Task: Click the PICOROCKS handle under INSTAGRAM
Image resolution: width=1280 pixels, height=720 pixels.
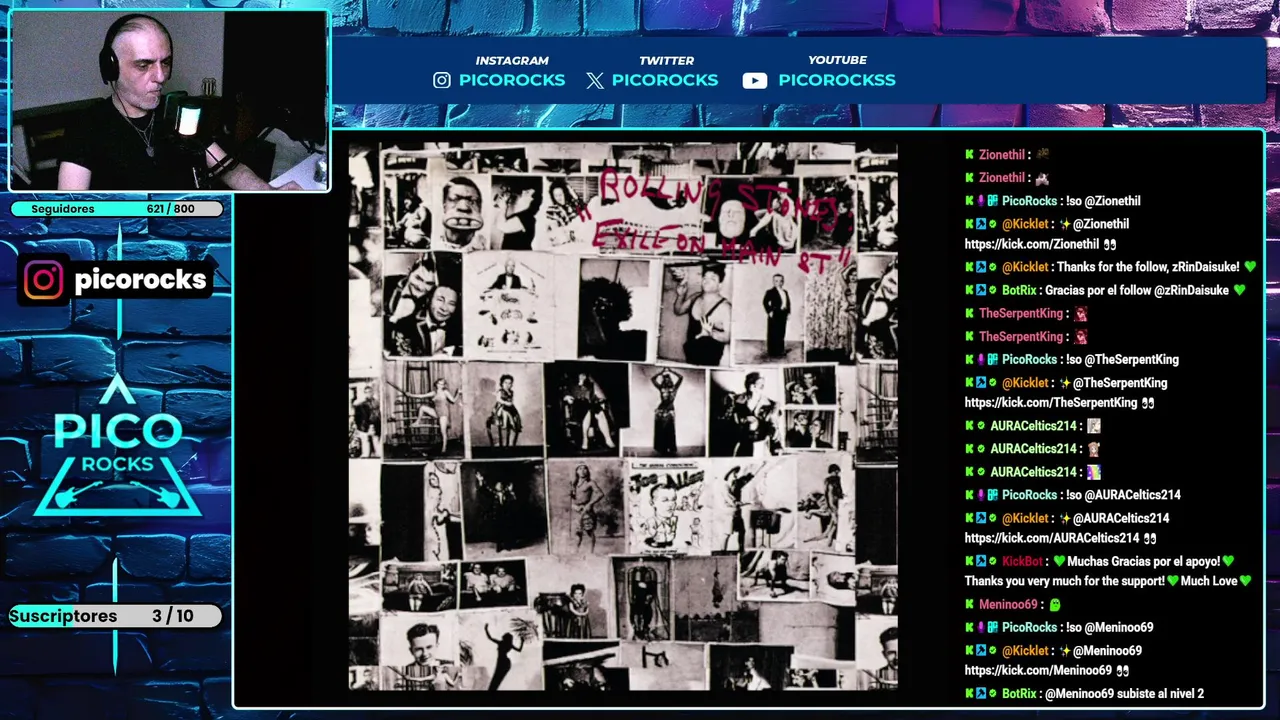Action: coord(512,80)
